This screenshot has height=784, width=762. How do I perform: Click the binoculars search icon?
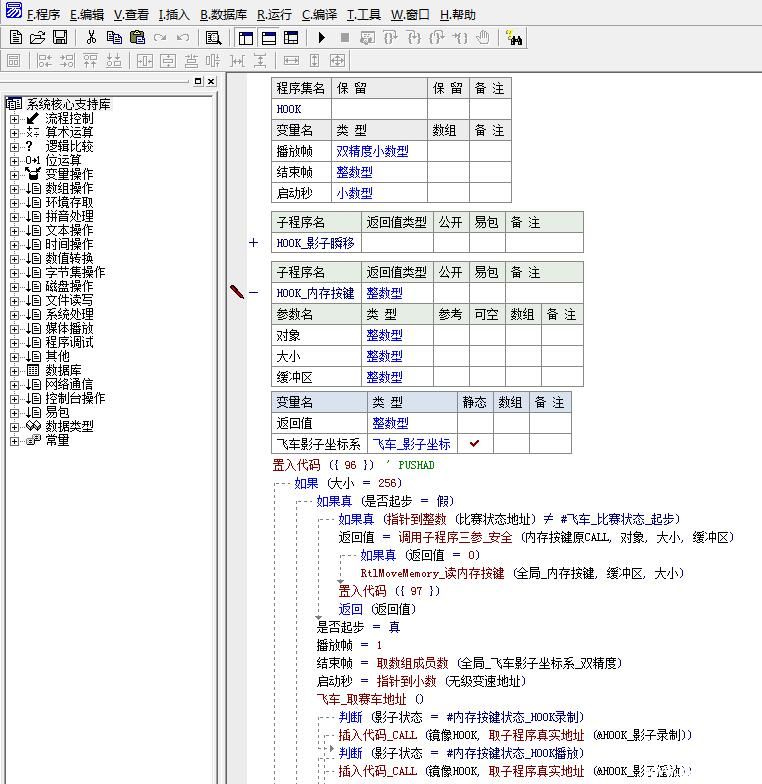click(514, 38)
